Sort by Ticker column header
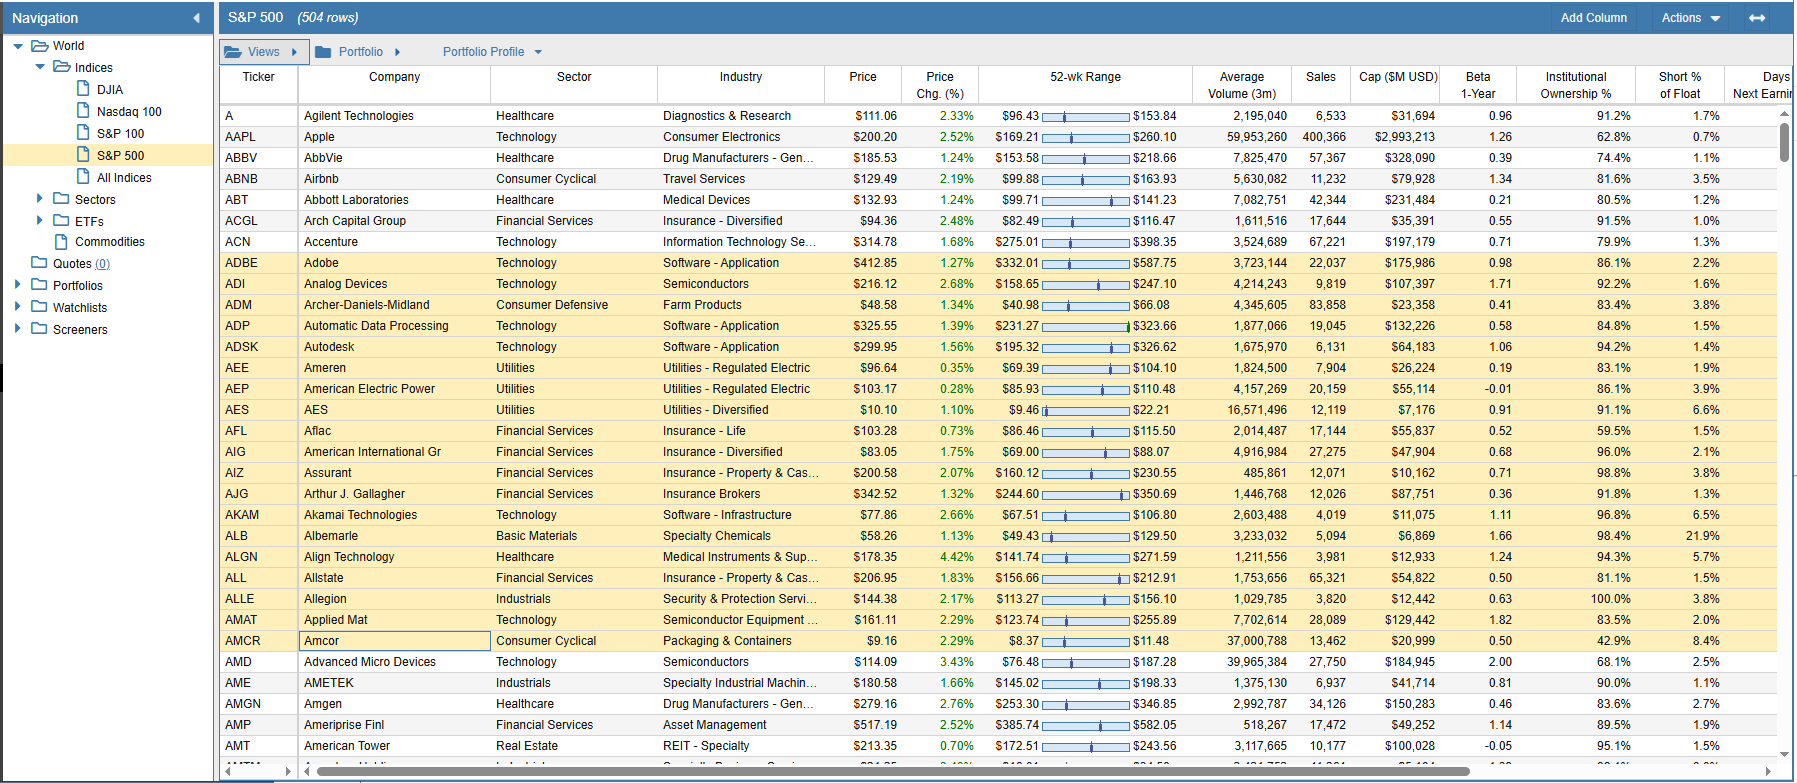Viewport: 1797px width, 783px height. [259, 84]
